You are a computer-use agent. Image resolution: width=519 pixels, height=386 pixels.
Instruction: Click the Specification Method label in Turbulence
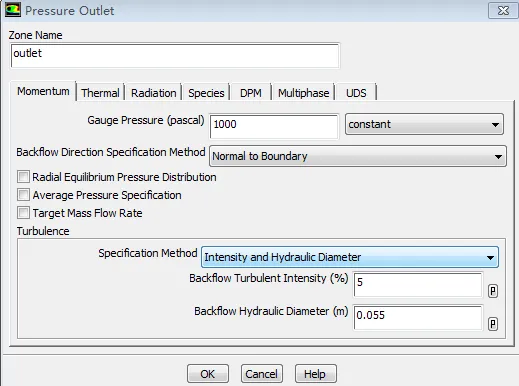tap(148, 253)
